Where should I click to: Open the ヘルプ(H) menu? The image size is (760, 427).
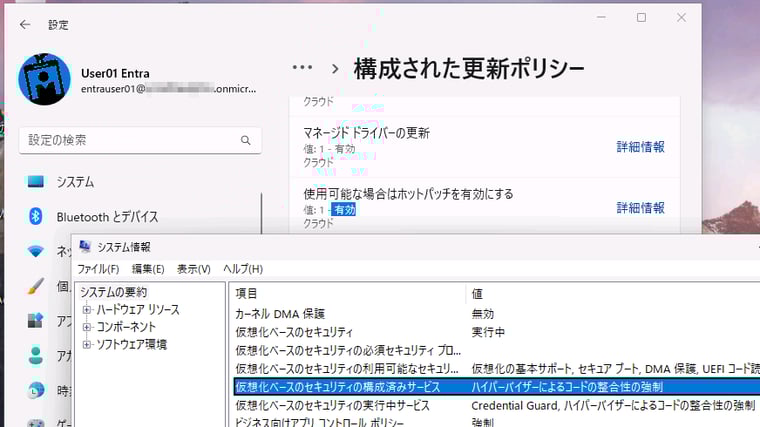[242, 269]
